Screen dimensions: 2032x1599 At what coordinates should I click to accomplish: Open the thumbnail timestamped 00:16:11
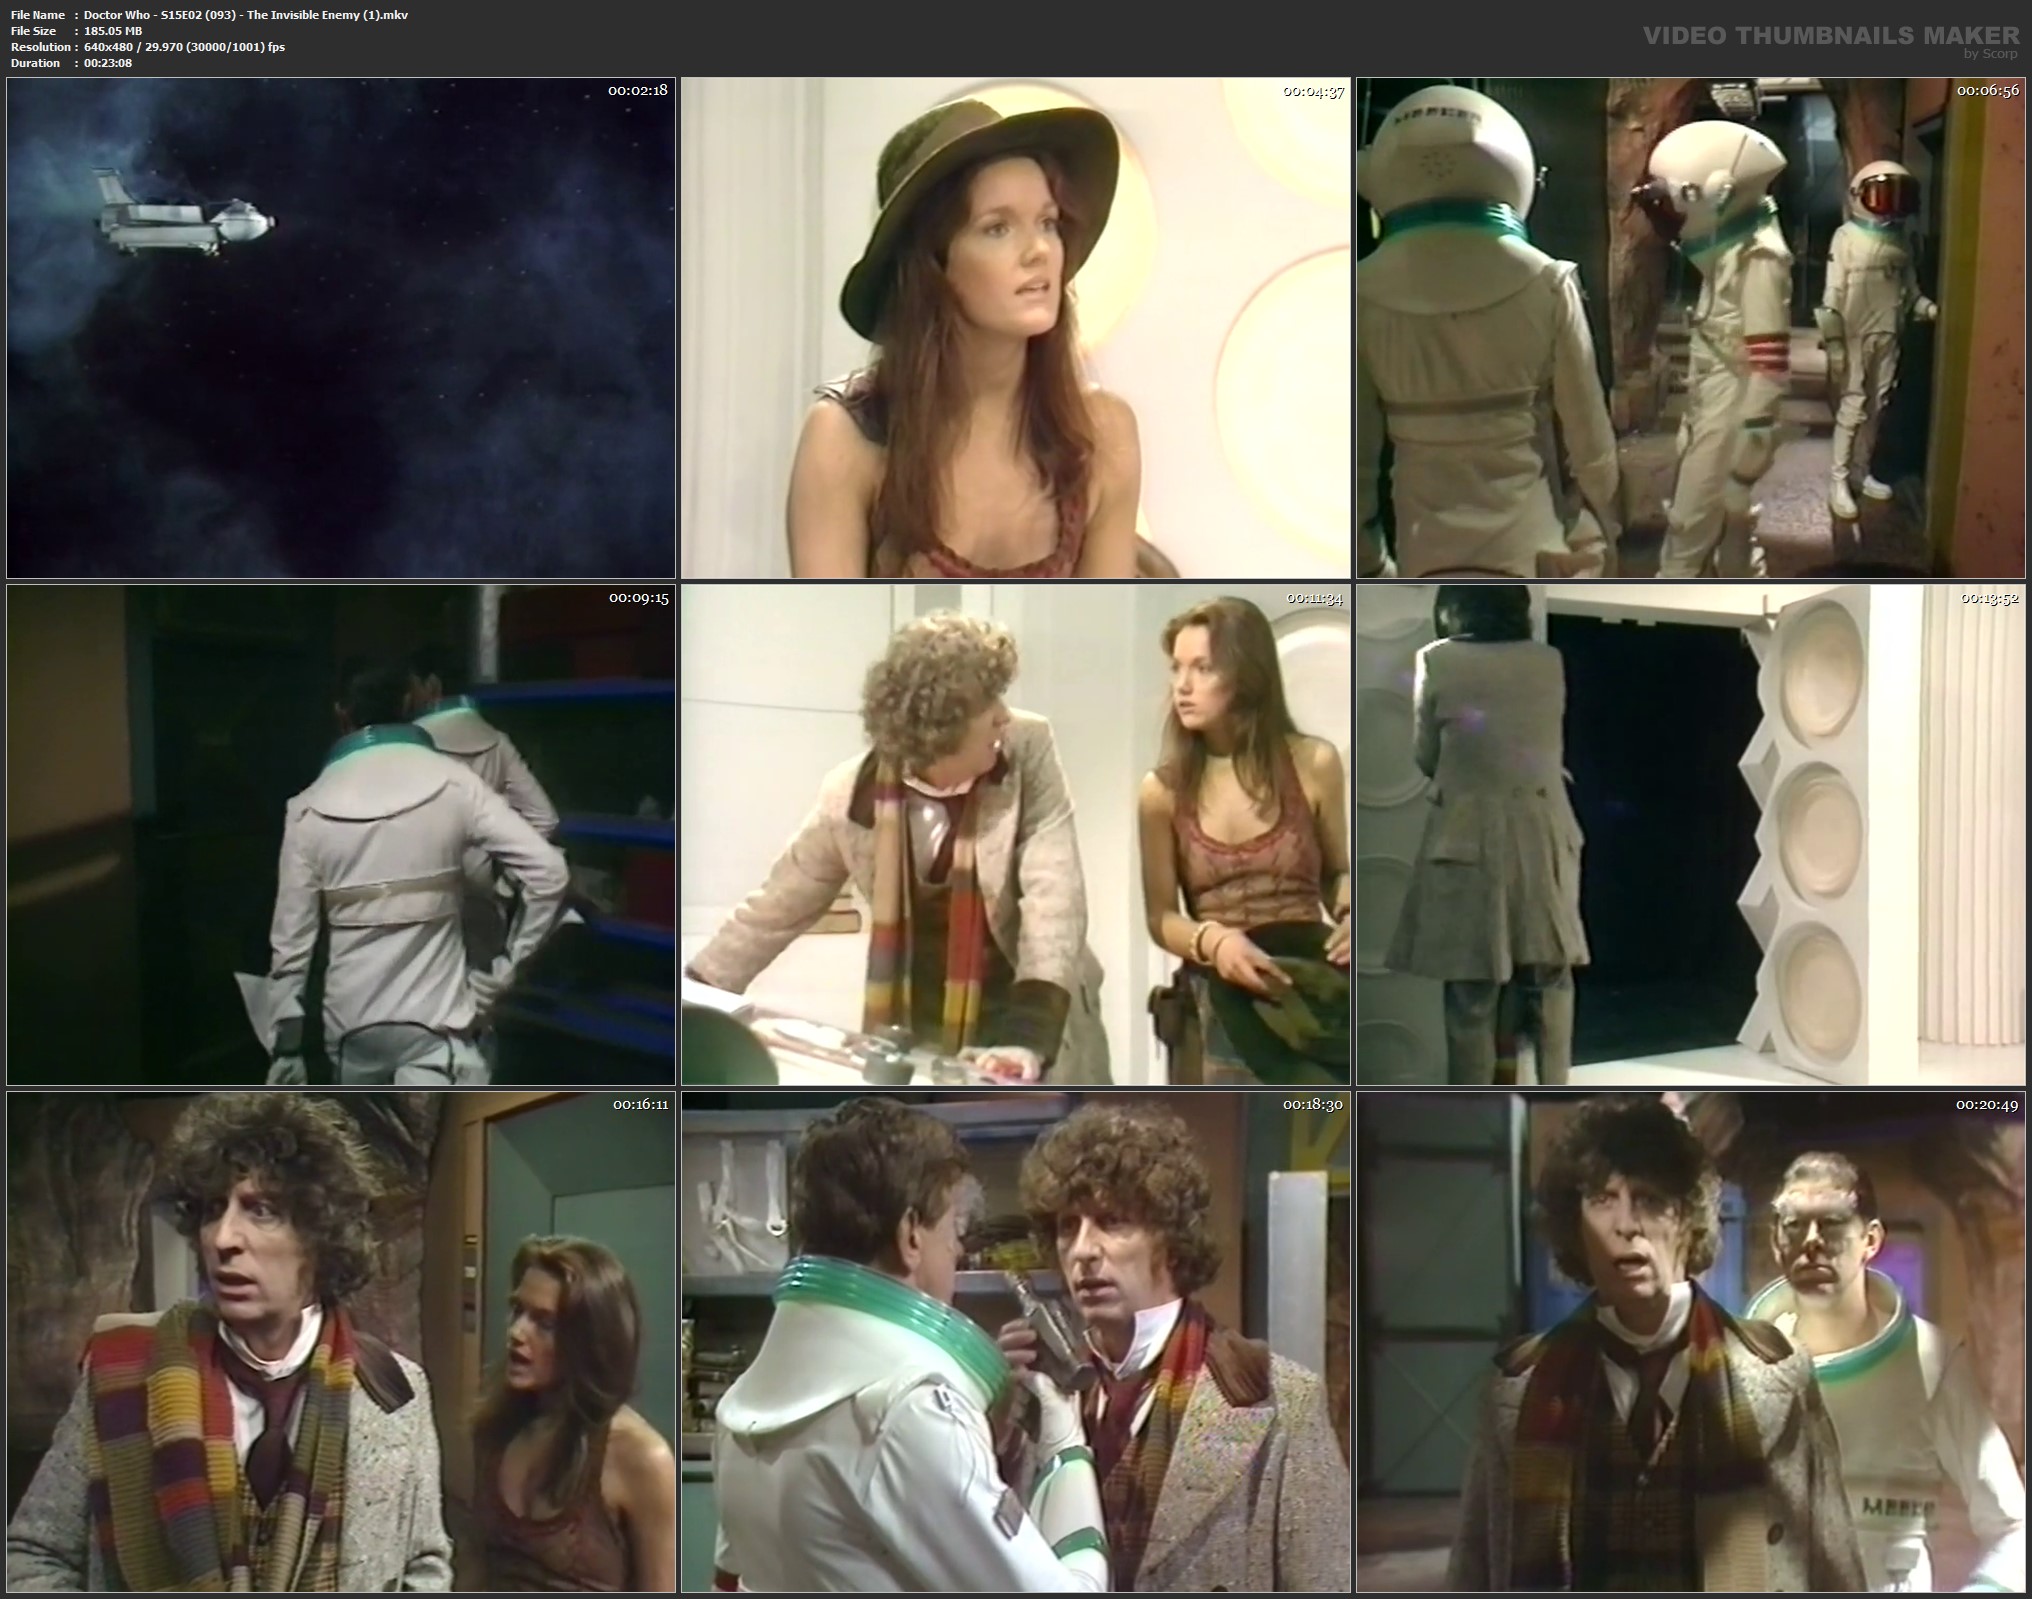(x=340, y=1342)
